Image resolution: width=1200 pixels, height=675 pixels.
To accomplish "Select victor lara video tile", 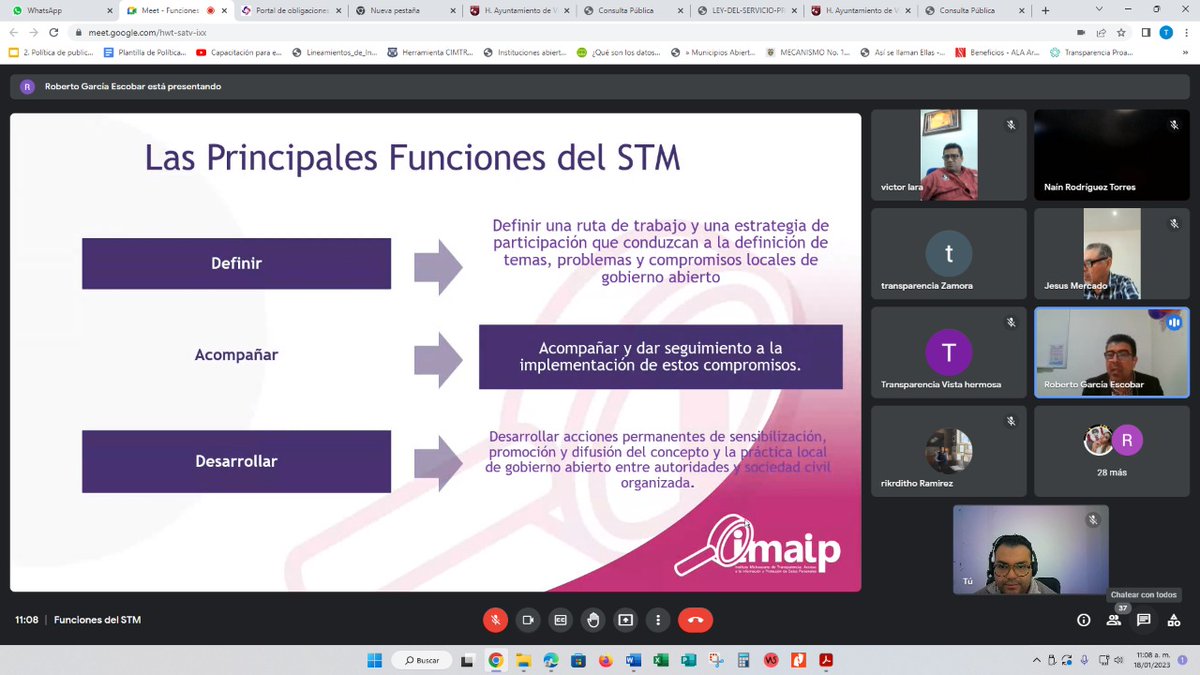I will 949,155.
